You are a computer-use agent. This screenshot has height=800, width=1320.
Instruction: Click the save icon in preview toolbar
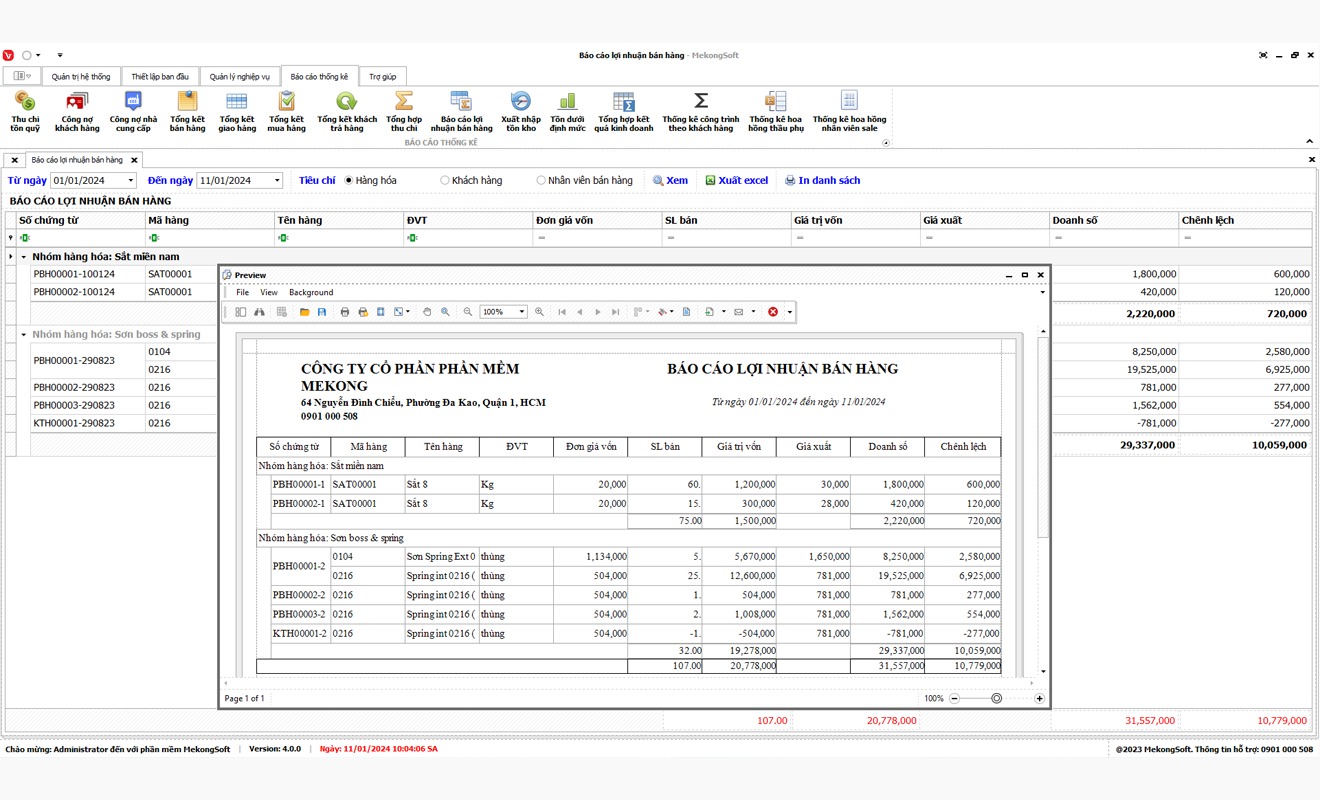[322, 312]
